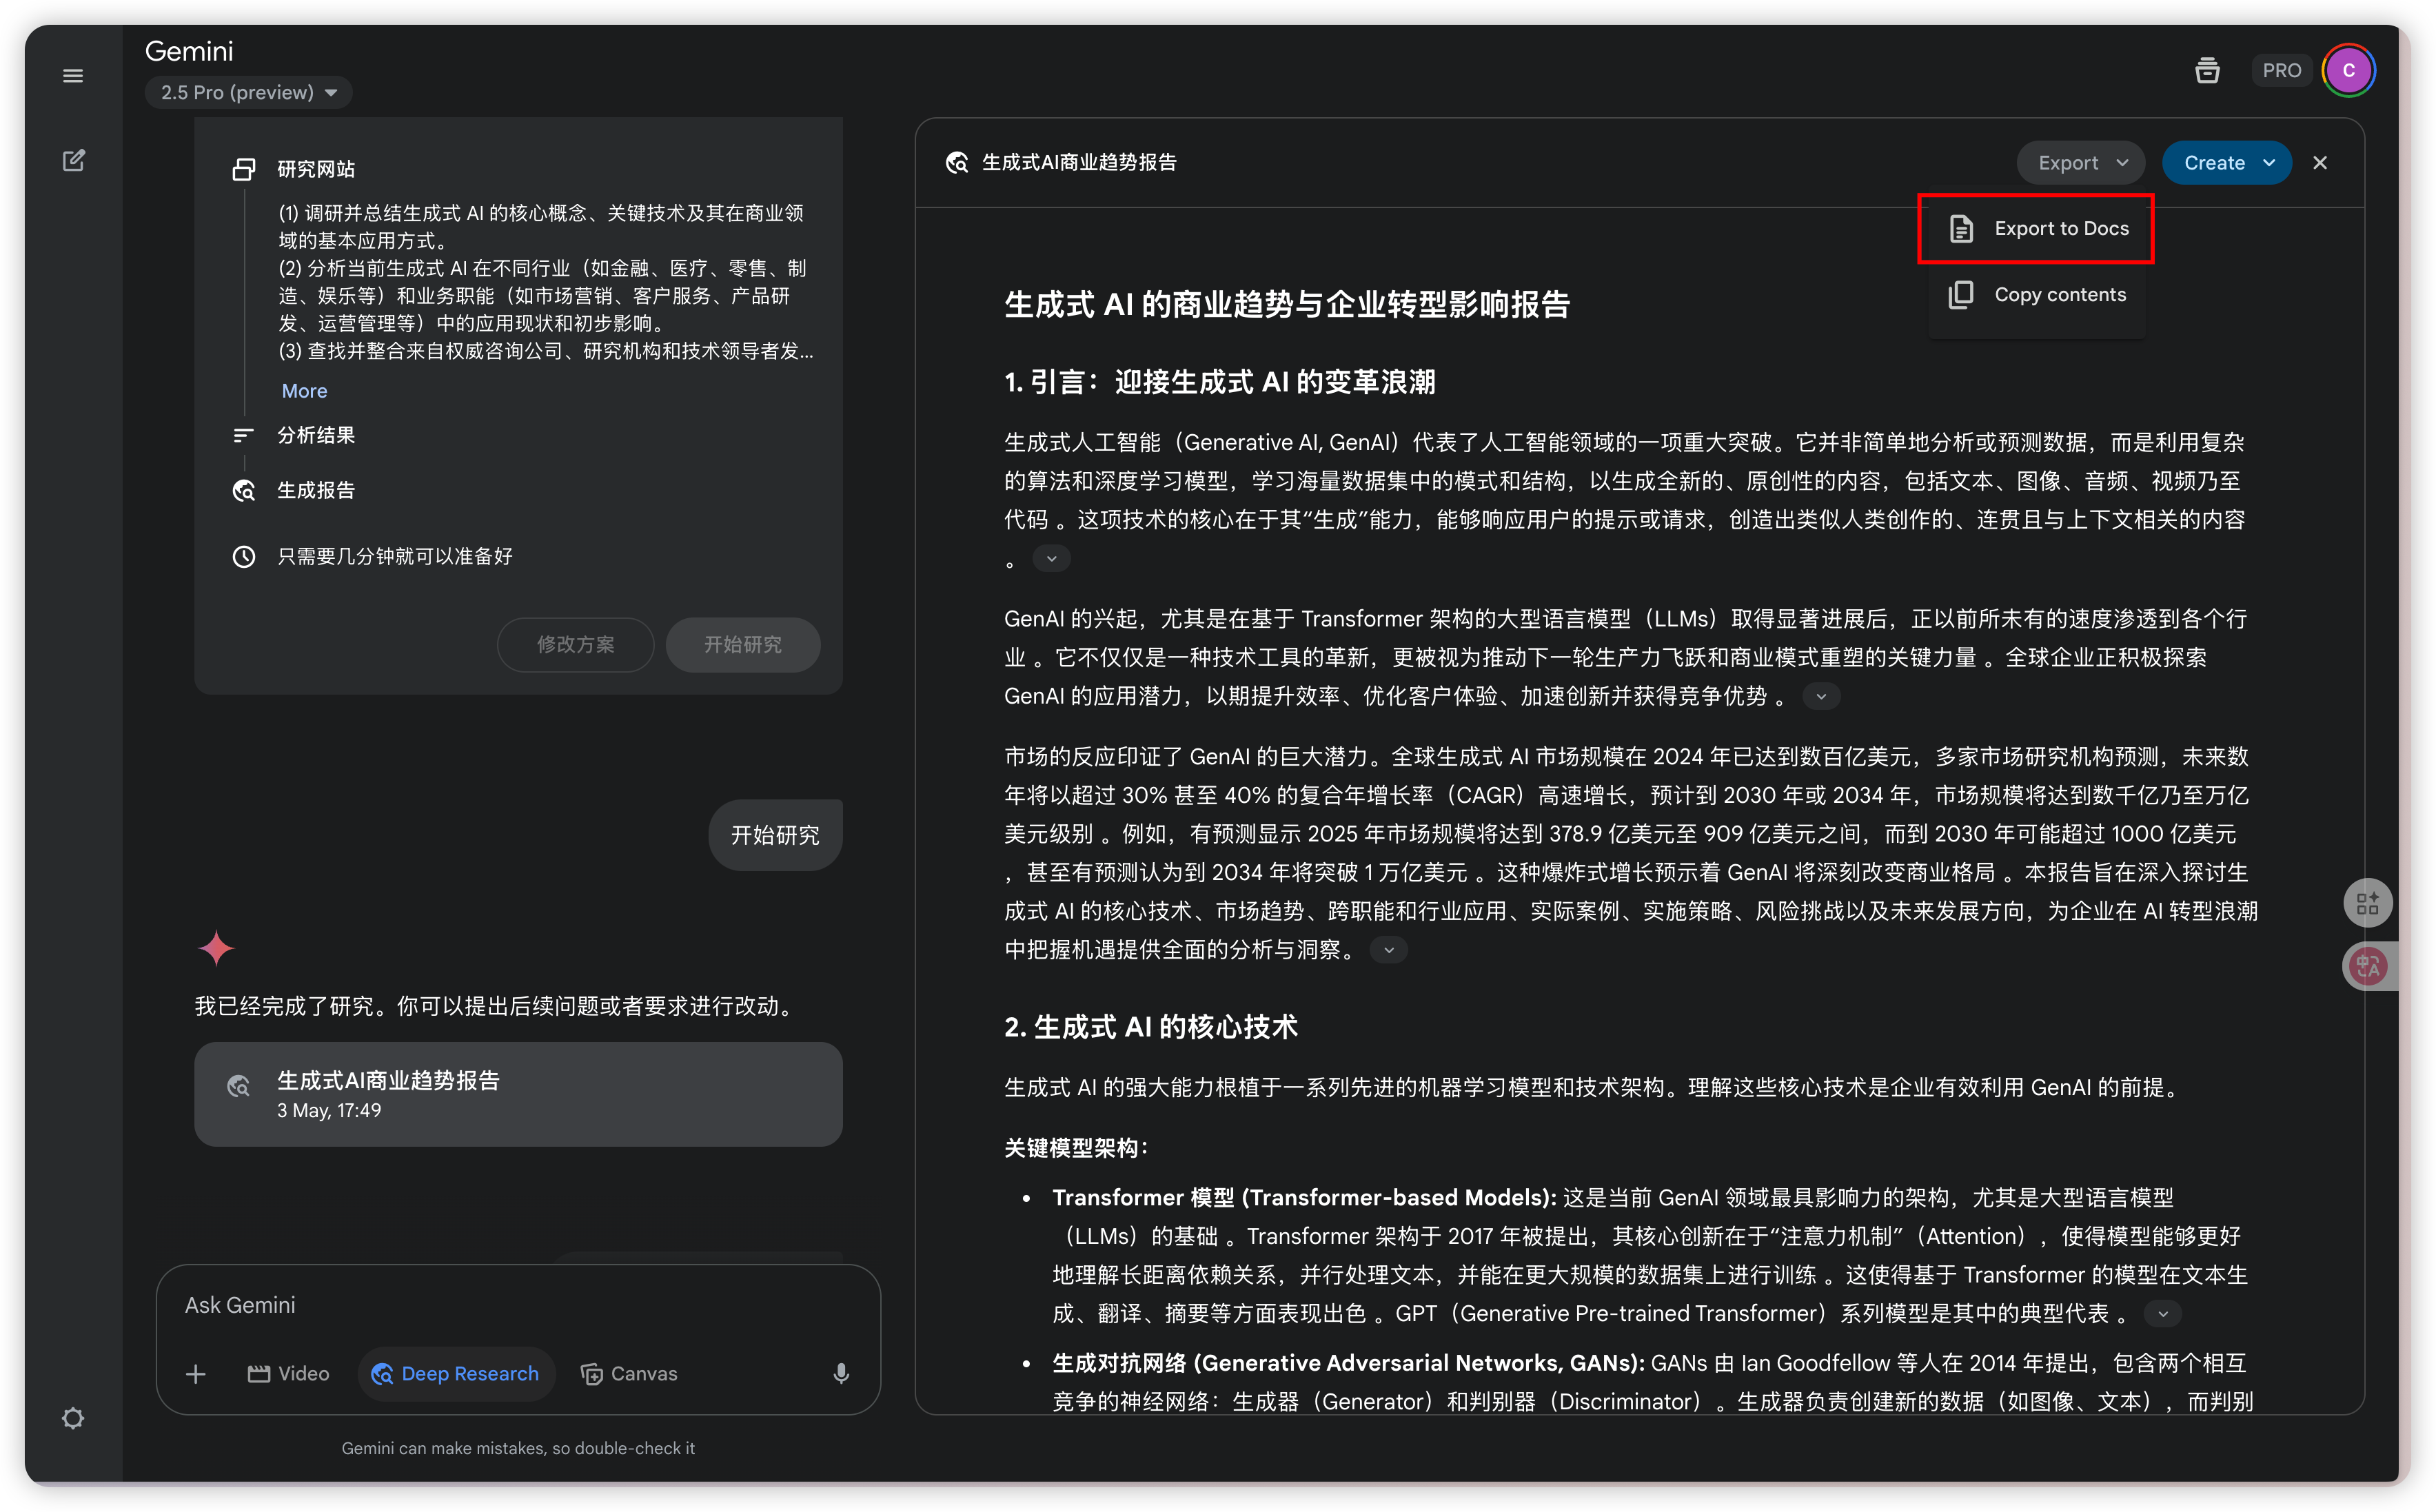Click the 3 May, 17:49 timestamp
Viewport: 2436px width, 1512px height.
tap(329, 1110)
